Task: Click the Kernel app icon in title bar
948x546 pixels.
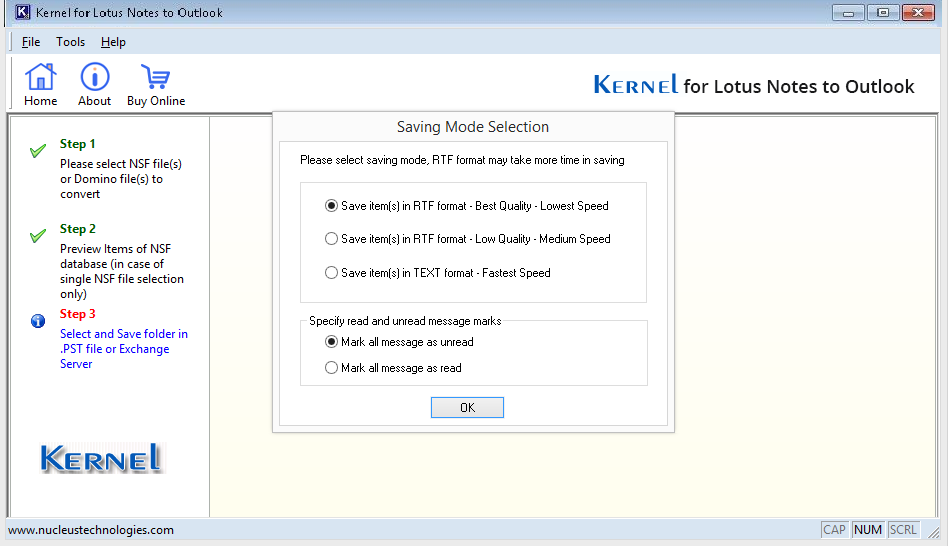Action: pos(22,12)
